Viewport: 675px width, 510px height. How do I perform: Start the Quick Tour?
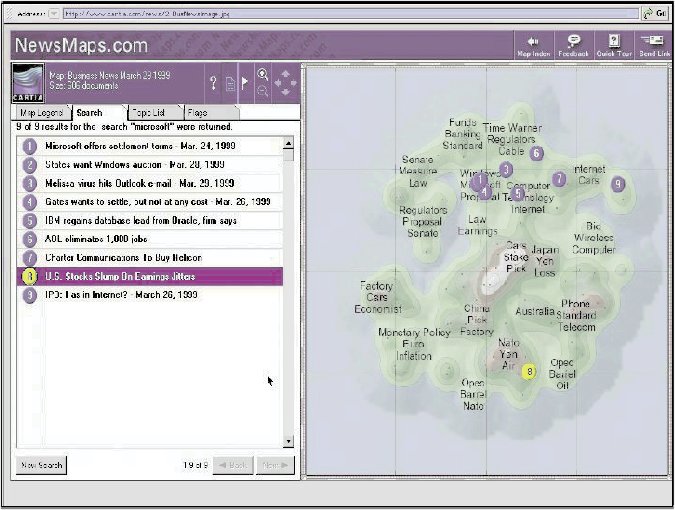[x=614, y=46]
